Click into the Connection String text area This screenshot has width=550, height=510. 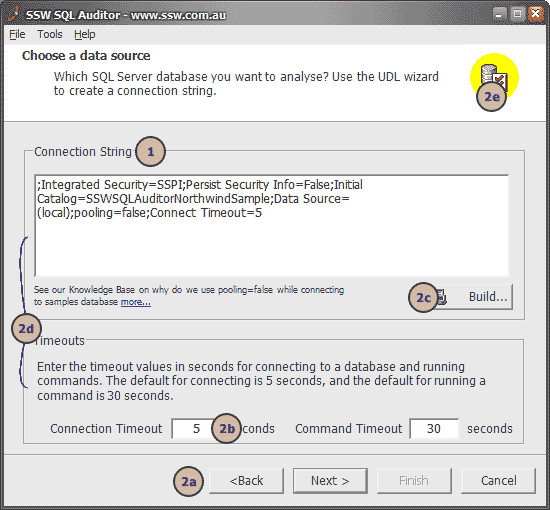[271, 226]
